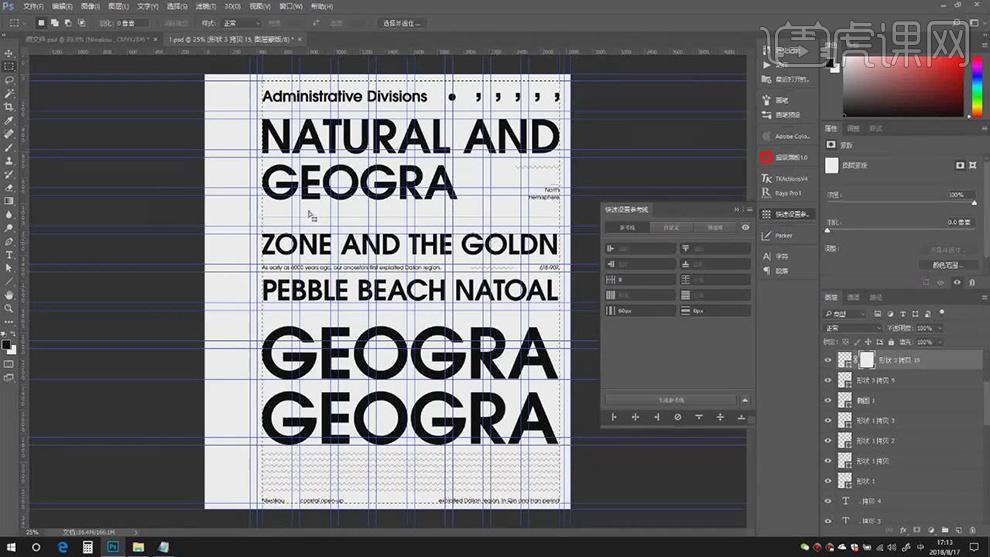The image size is (990, 557).
Task: Open the Parker panel icon
Action: click(767, 236)
